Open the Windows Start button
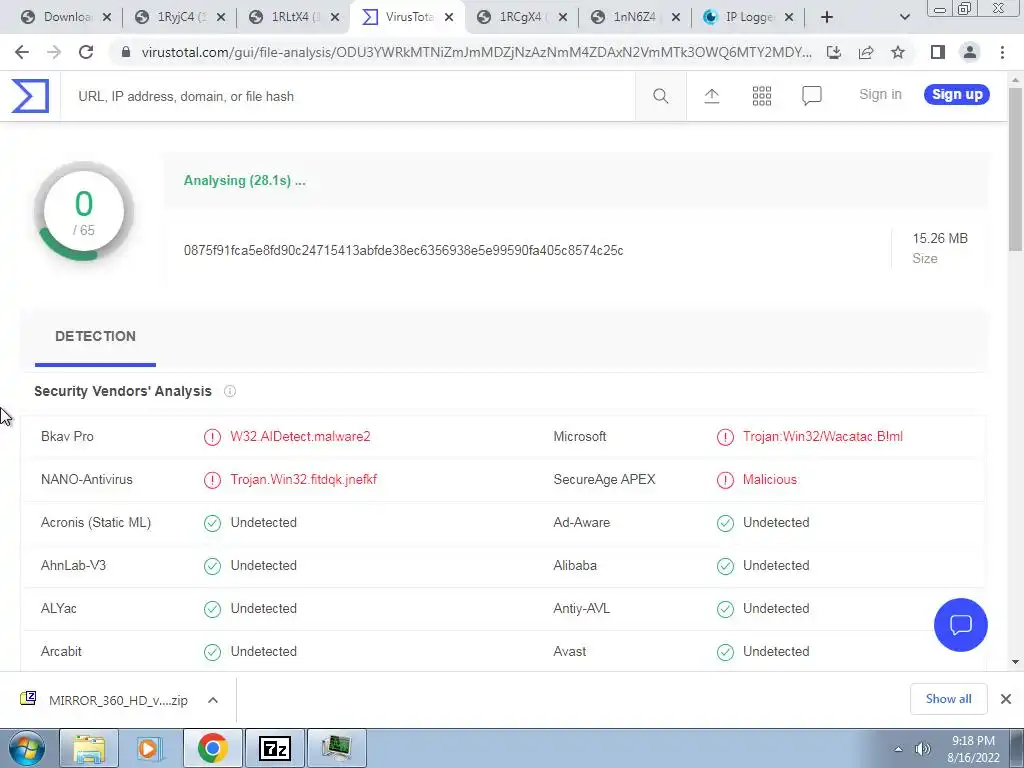 pyautogui.click(x=27, y=748)
